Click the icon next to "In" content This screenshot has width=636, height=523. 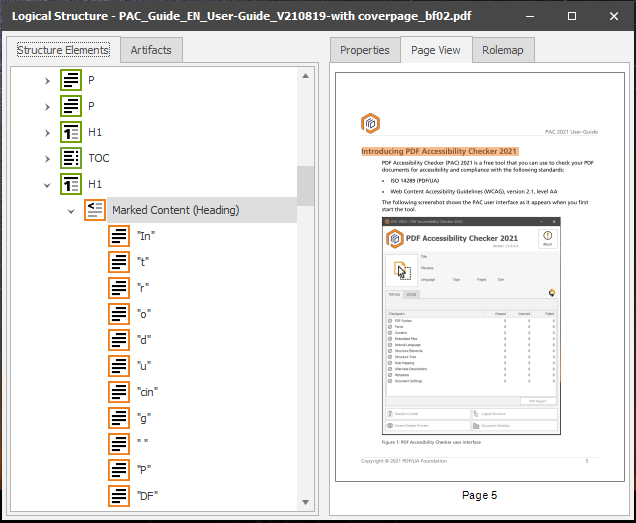pyautogui.click(x=119, y=236)
